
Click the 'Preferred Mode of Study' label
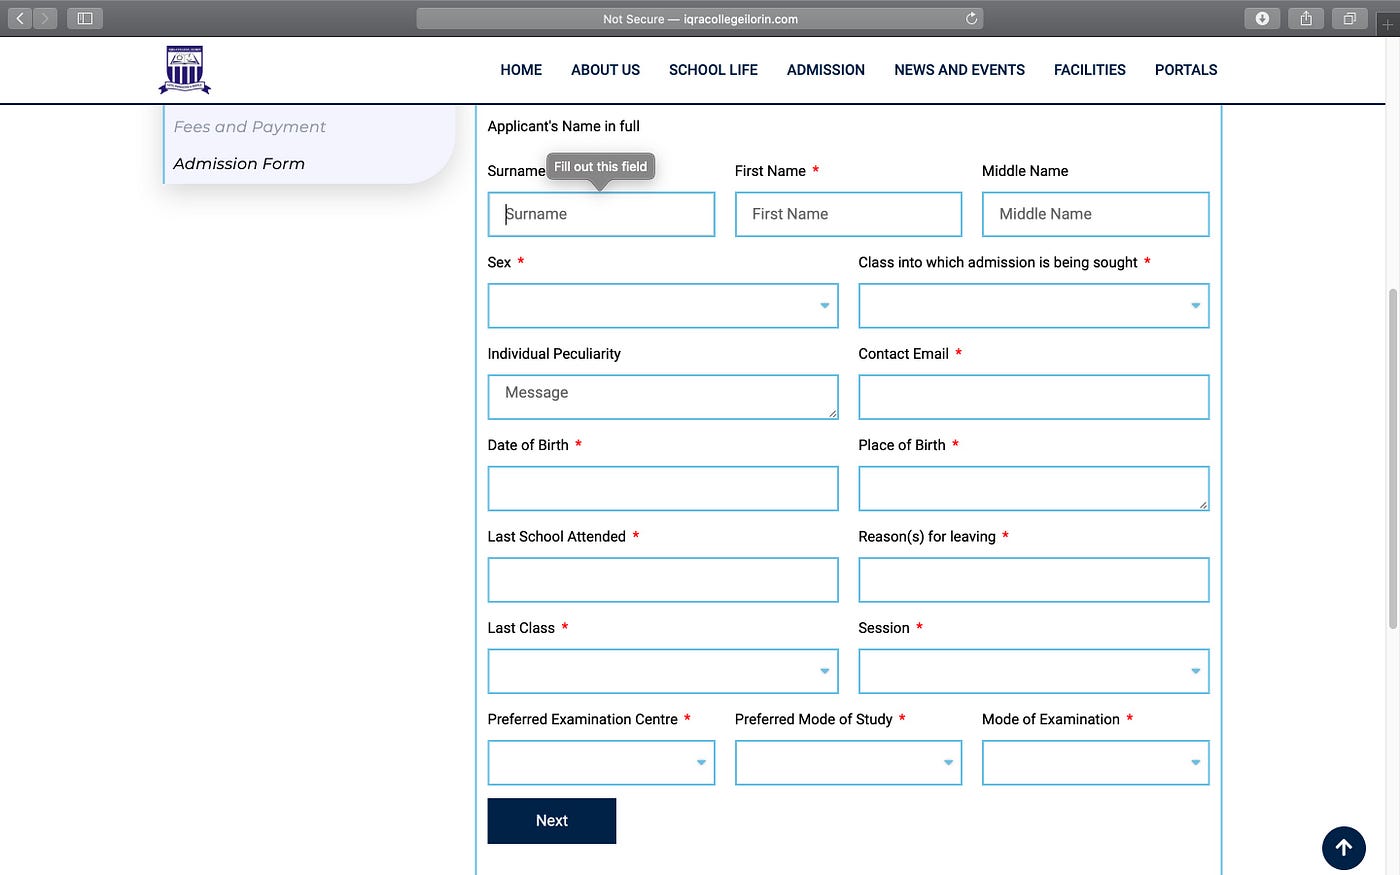pos(813,719)
